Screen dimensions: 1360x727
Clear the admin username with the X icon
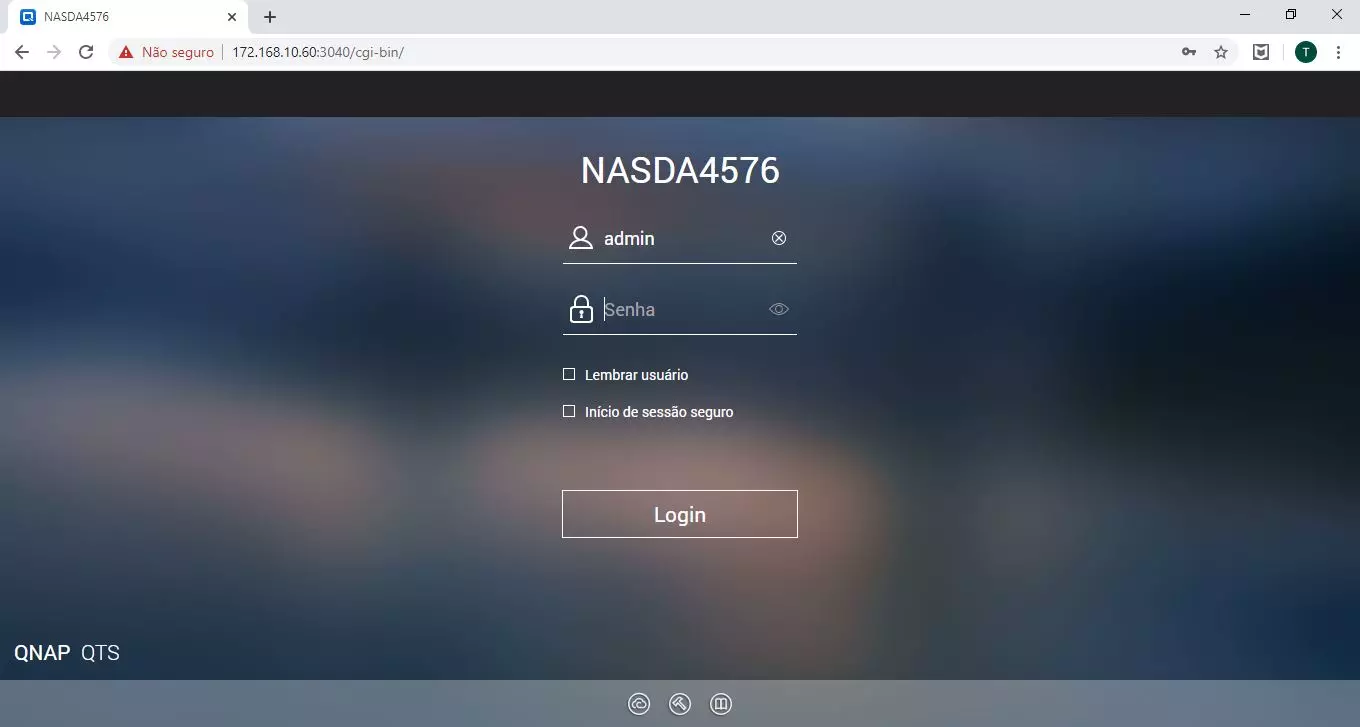click(x=779, y=238)
